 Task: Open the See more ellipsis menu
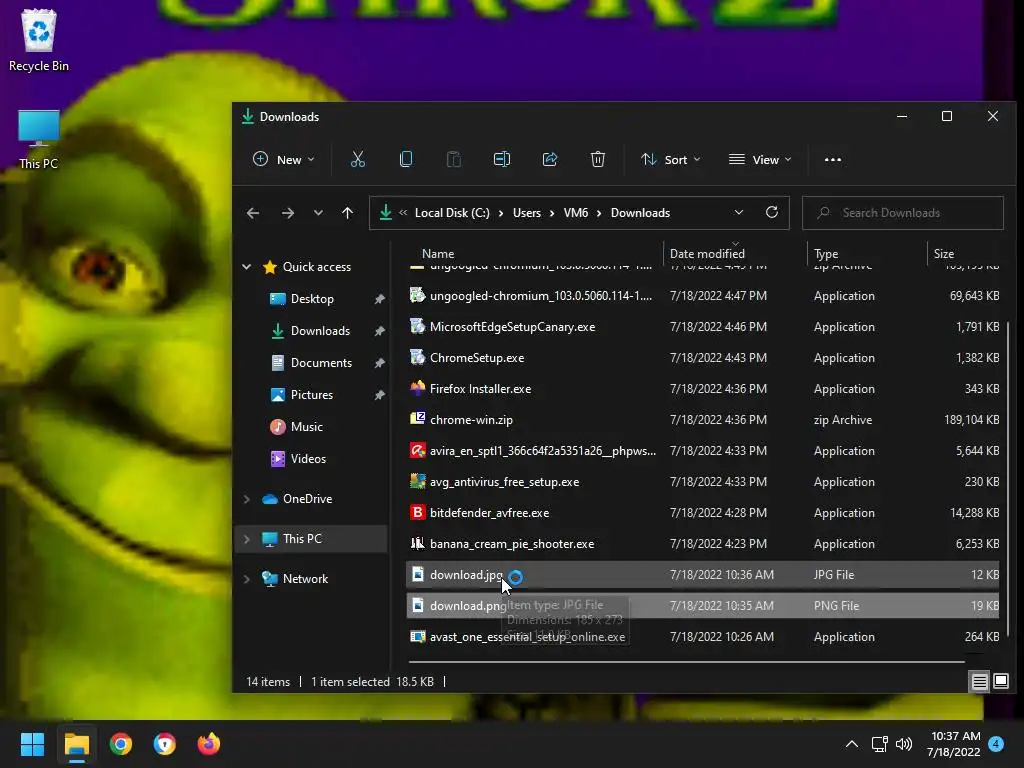833,159
